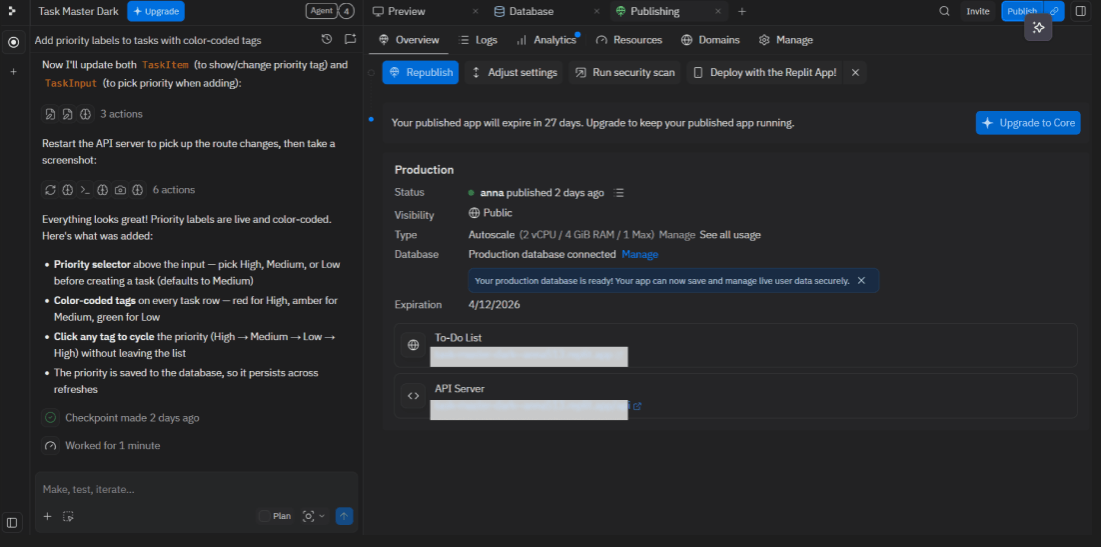Open the search magnifier icon
Screen dimensions: 1101x547
coord(944,11)
